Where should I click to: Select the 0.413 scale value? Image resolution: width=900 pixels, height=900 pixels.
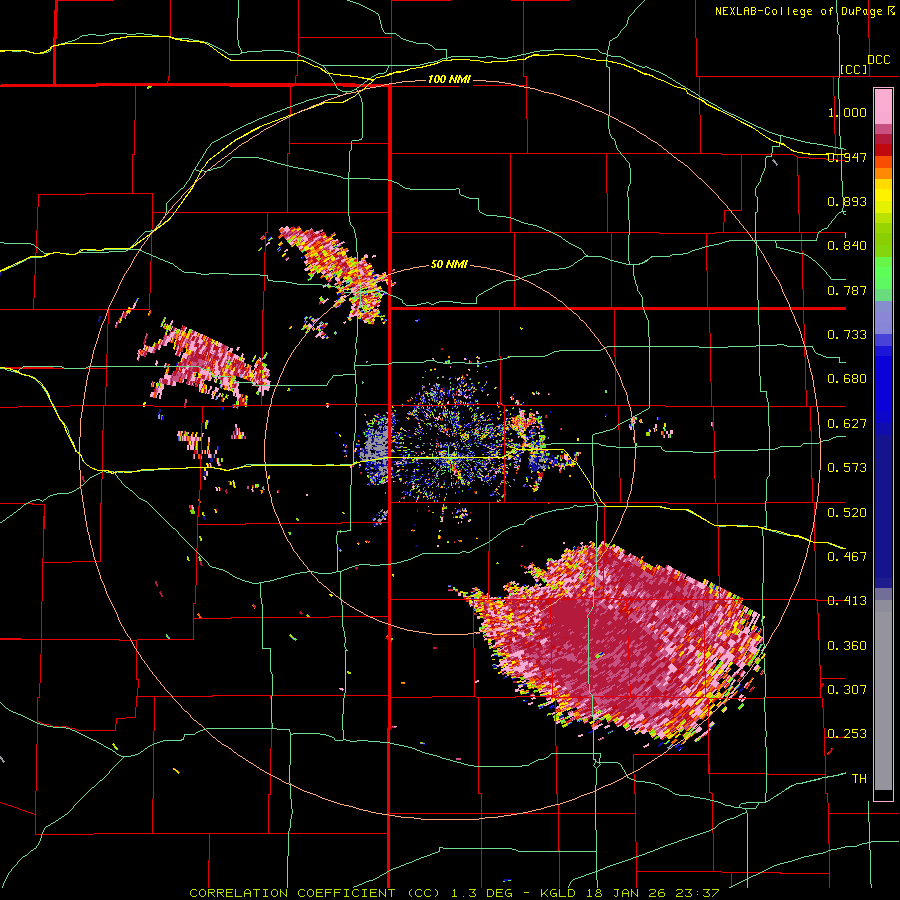tap(847, 601)
